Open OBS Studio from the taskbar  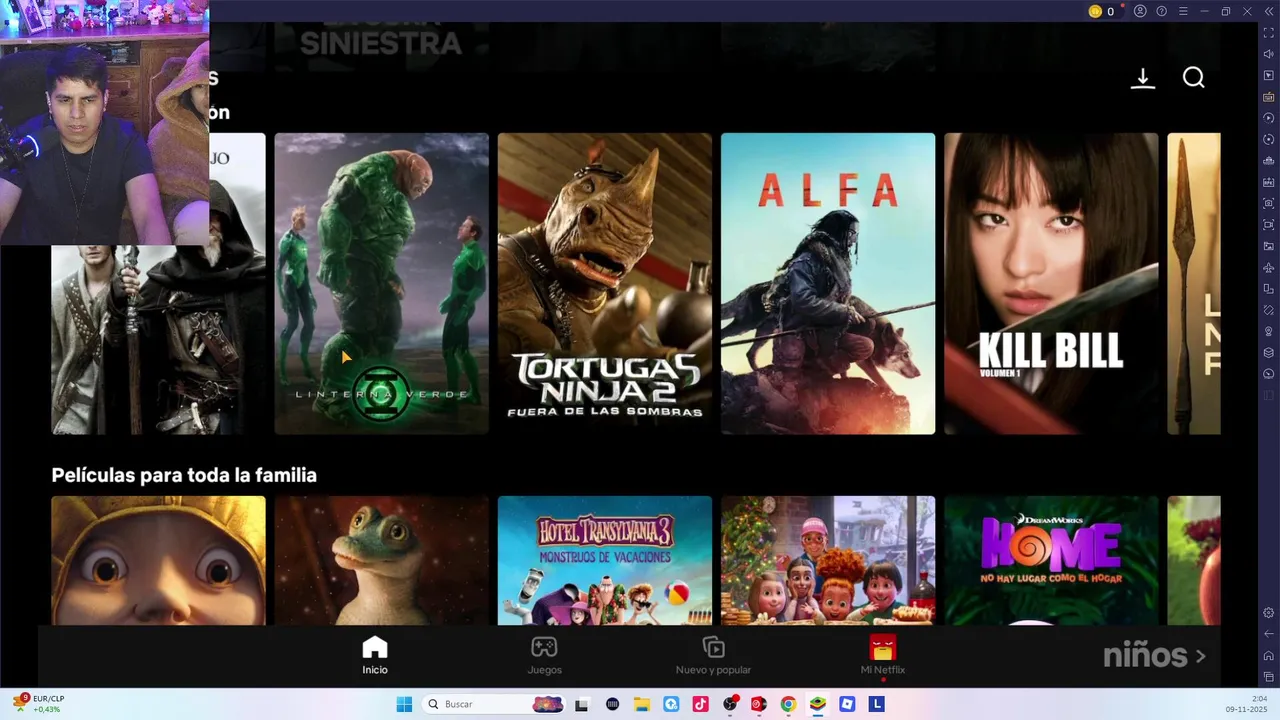tap(730, 704)
